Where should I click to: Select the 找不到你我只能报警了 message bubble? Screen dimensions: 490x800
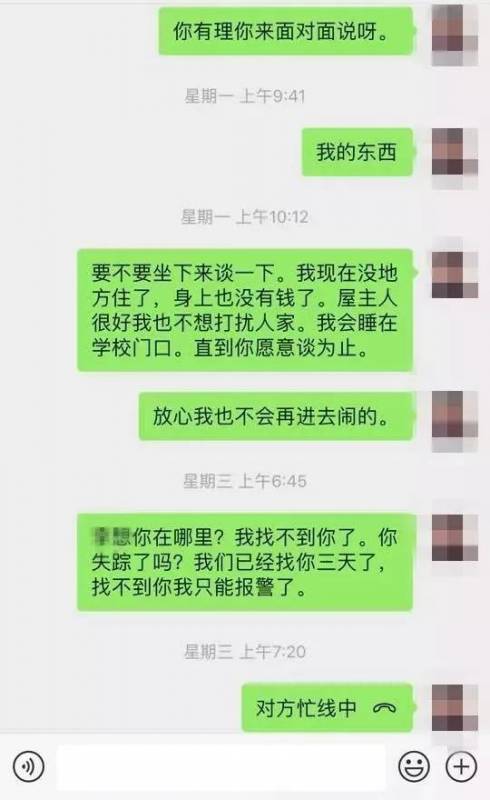click(246, 562)
